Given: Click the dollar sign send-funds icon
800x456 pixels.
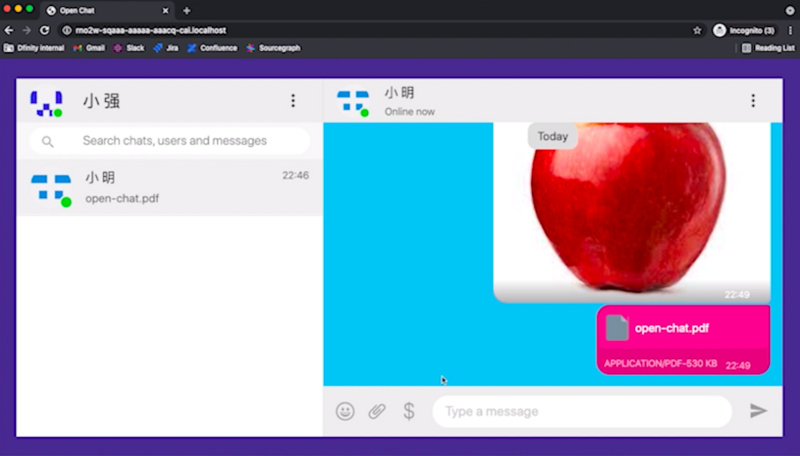Looking at the screenshot, I should point(408,411).
